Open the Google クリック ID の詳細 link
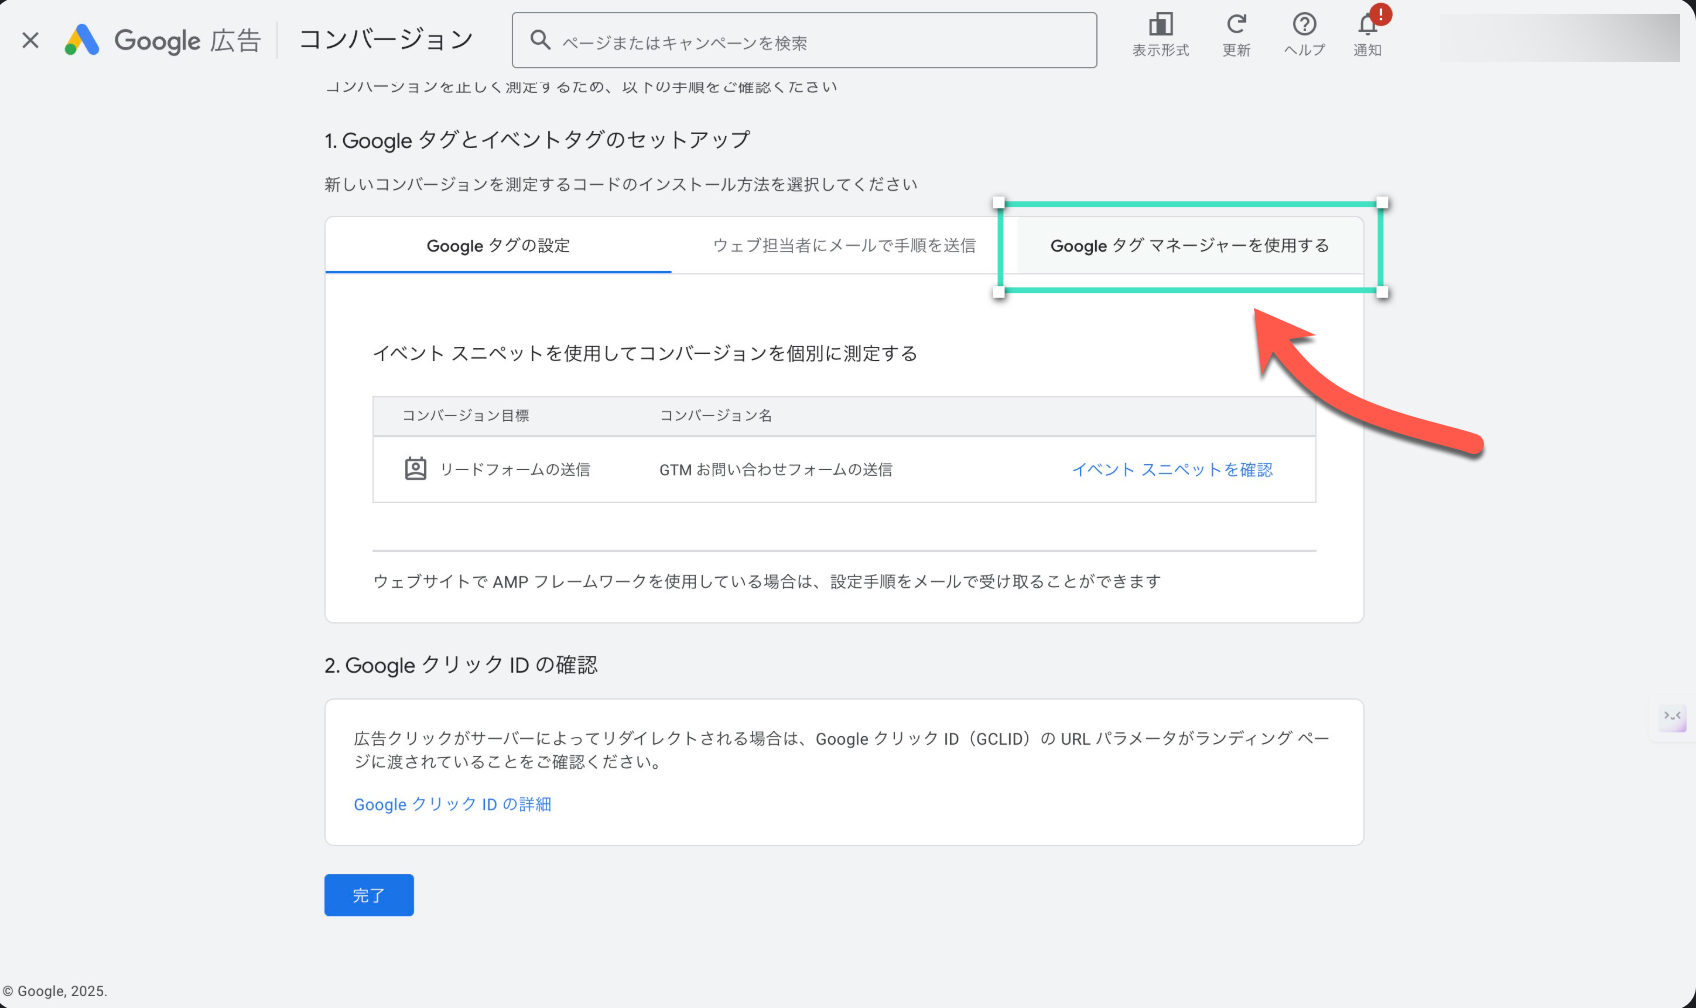The height and width of the screenshot is (1008, 1696). pos(452,805)
